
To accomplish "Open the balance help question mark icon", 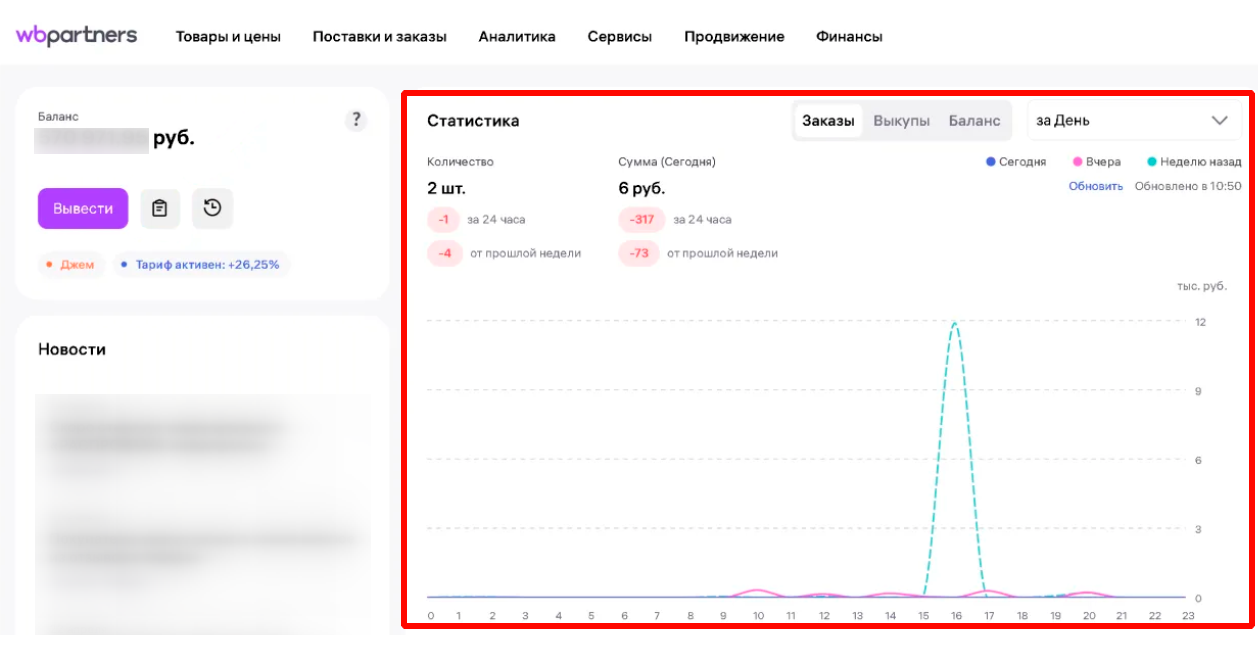I will point(355,120).
